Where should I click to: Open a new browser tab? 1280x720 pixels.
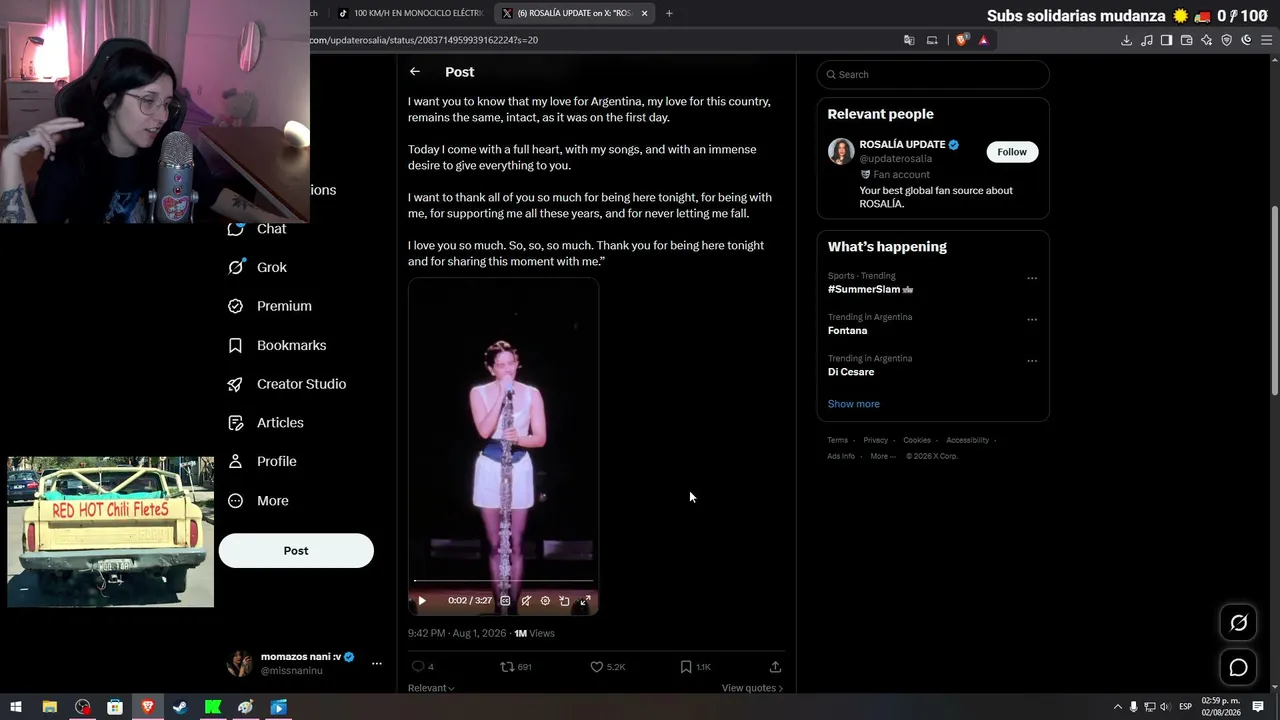click(x=669, y=13)
